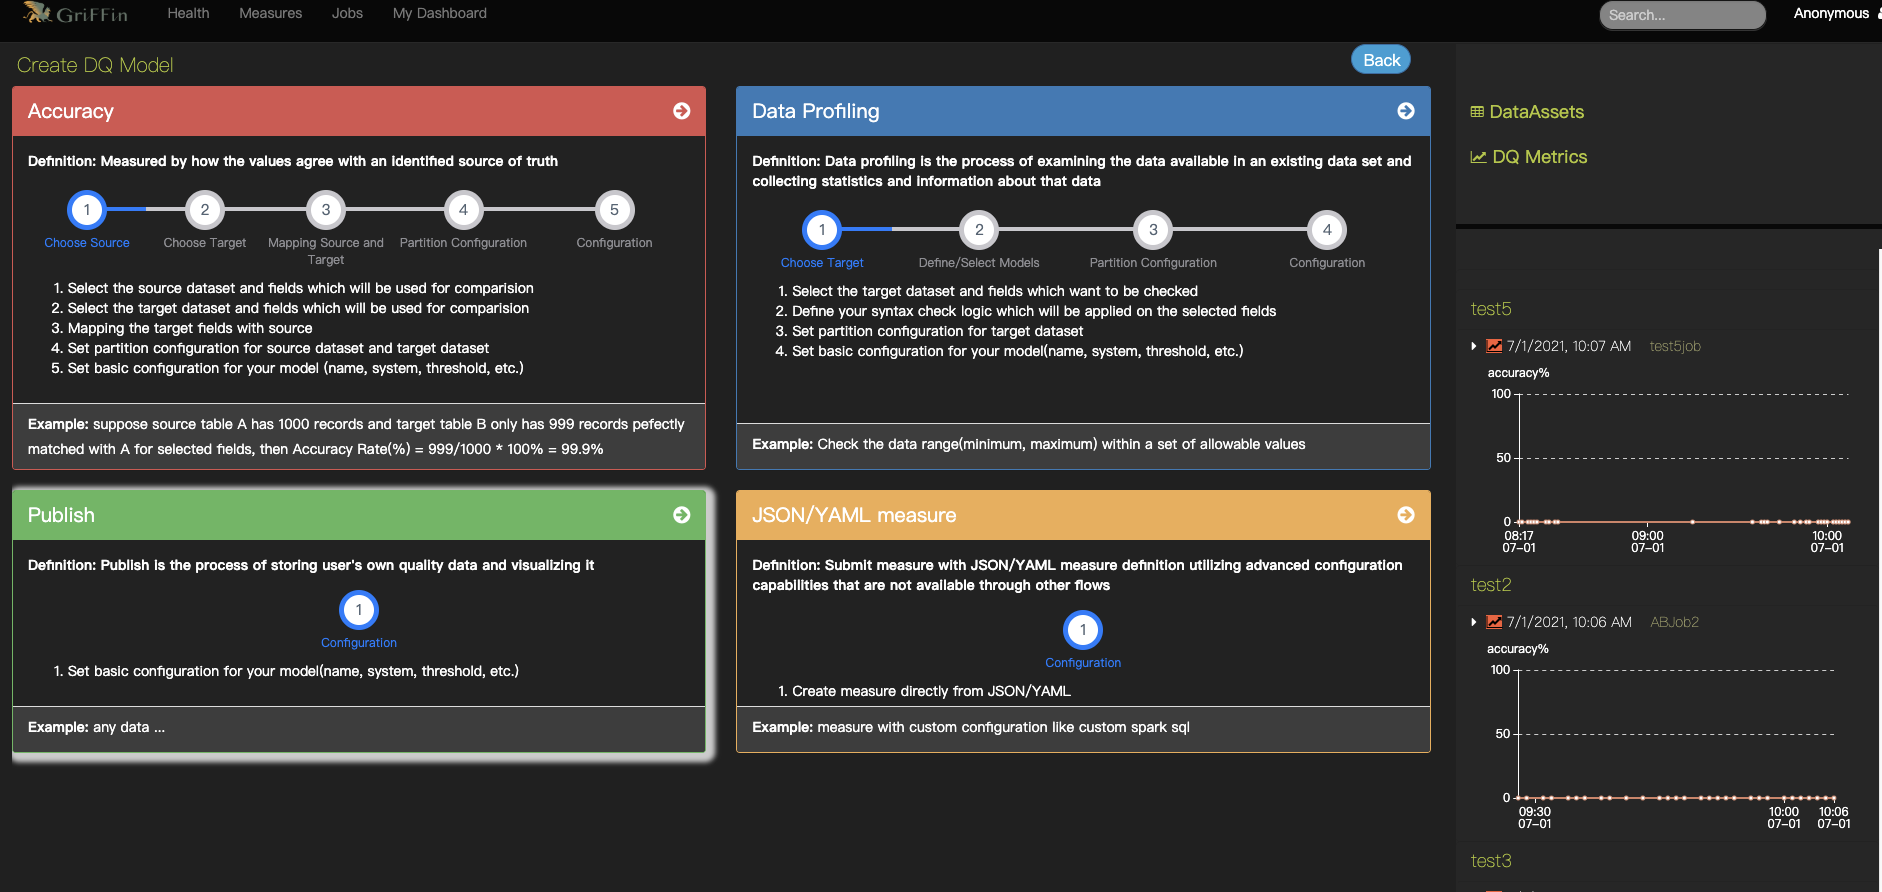The image size is (1882, 892).
Task: Expand the ABJob2 10:06 AM entry
Action: (1474, 622)
